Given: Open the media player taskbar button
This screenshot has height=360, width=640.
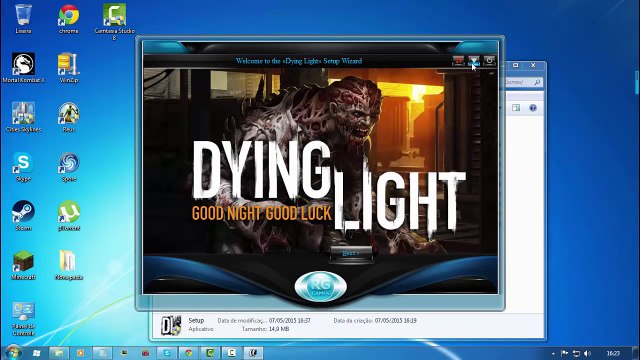Looking at the screenshot, I should click(80, 353).
